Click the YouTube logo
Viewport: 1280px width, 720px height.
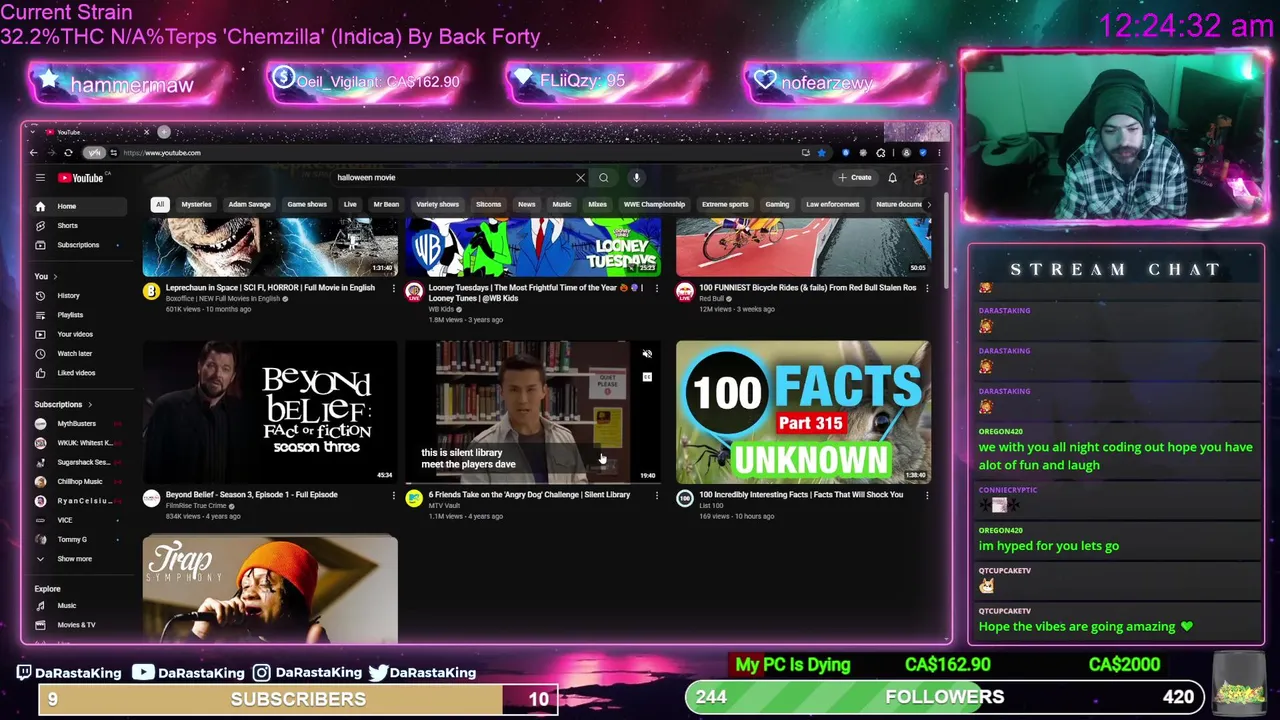(x=81, y=178)
